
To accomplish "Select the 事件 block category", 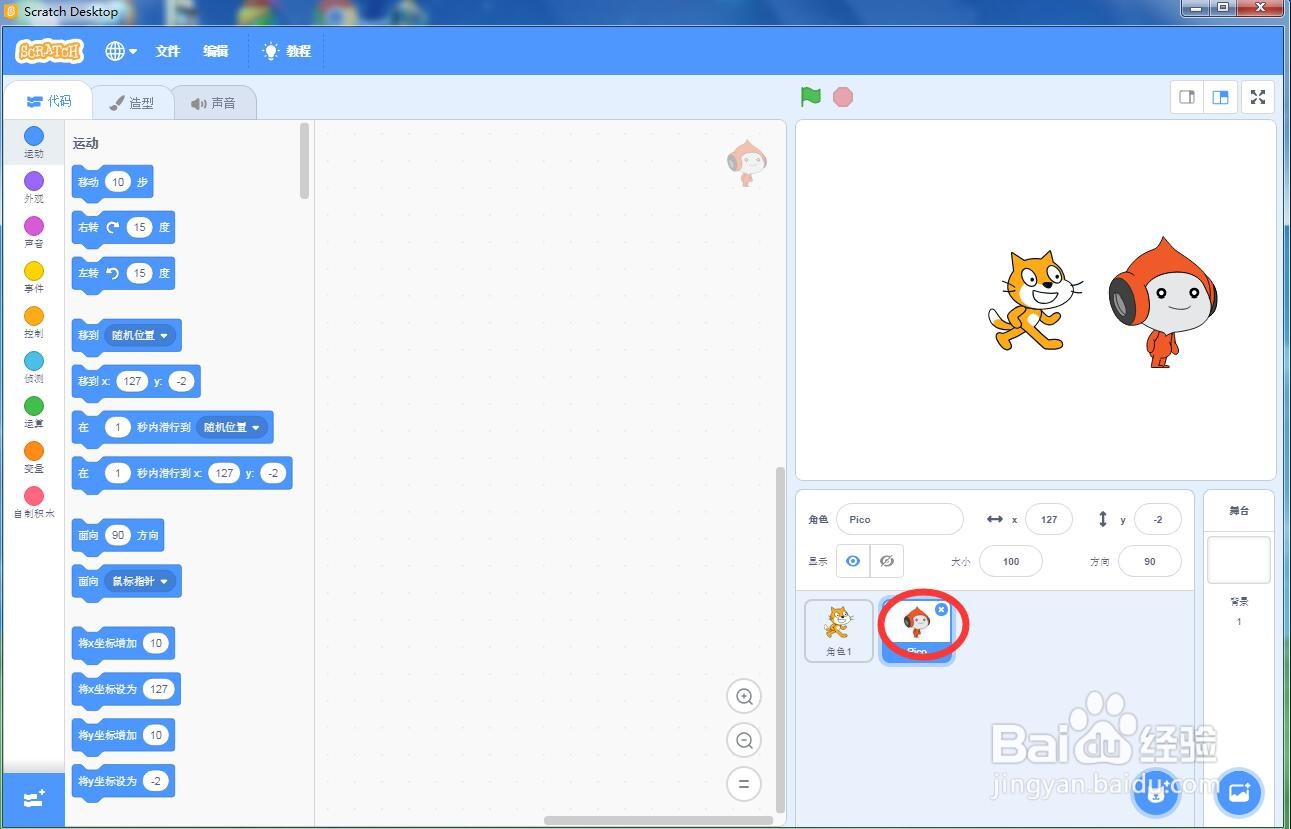I will tap(34, 276).
